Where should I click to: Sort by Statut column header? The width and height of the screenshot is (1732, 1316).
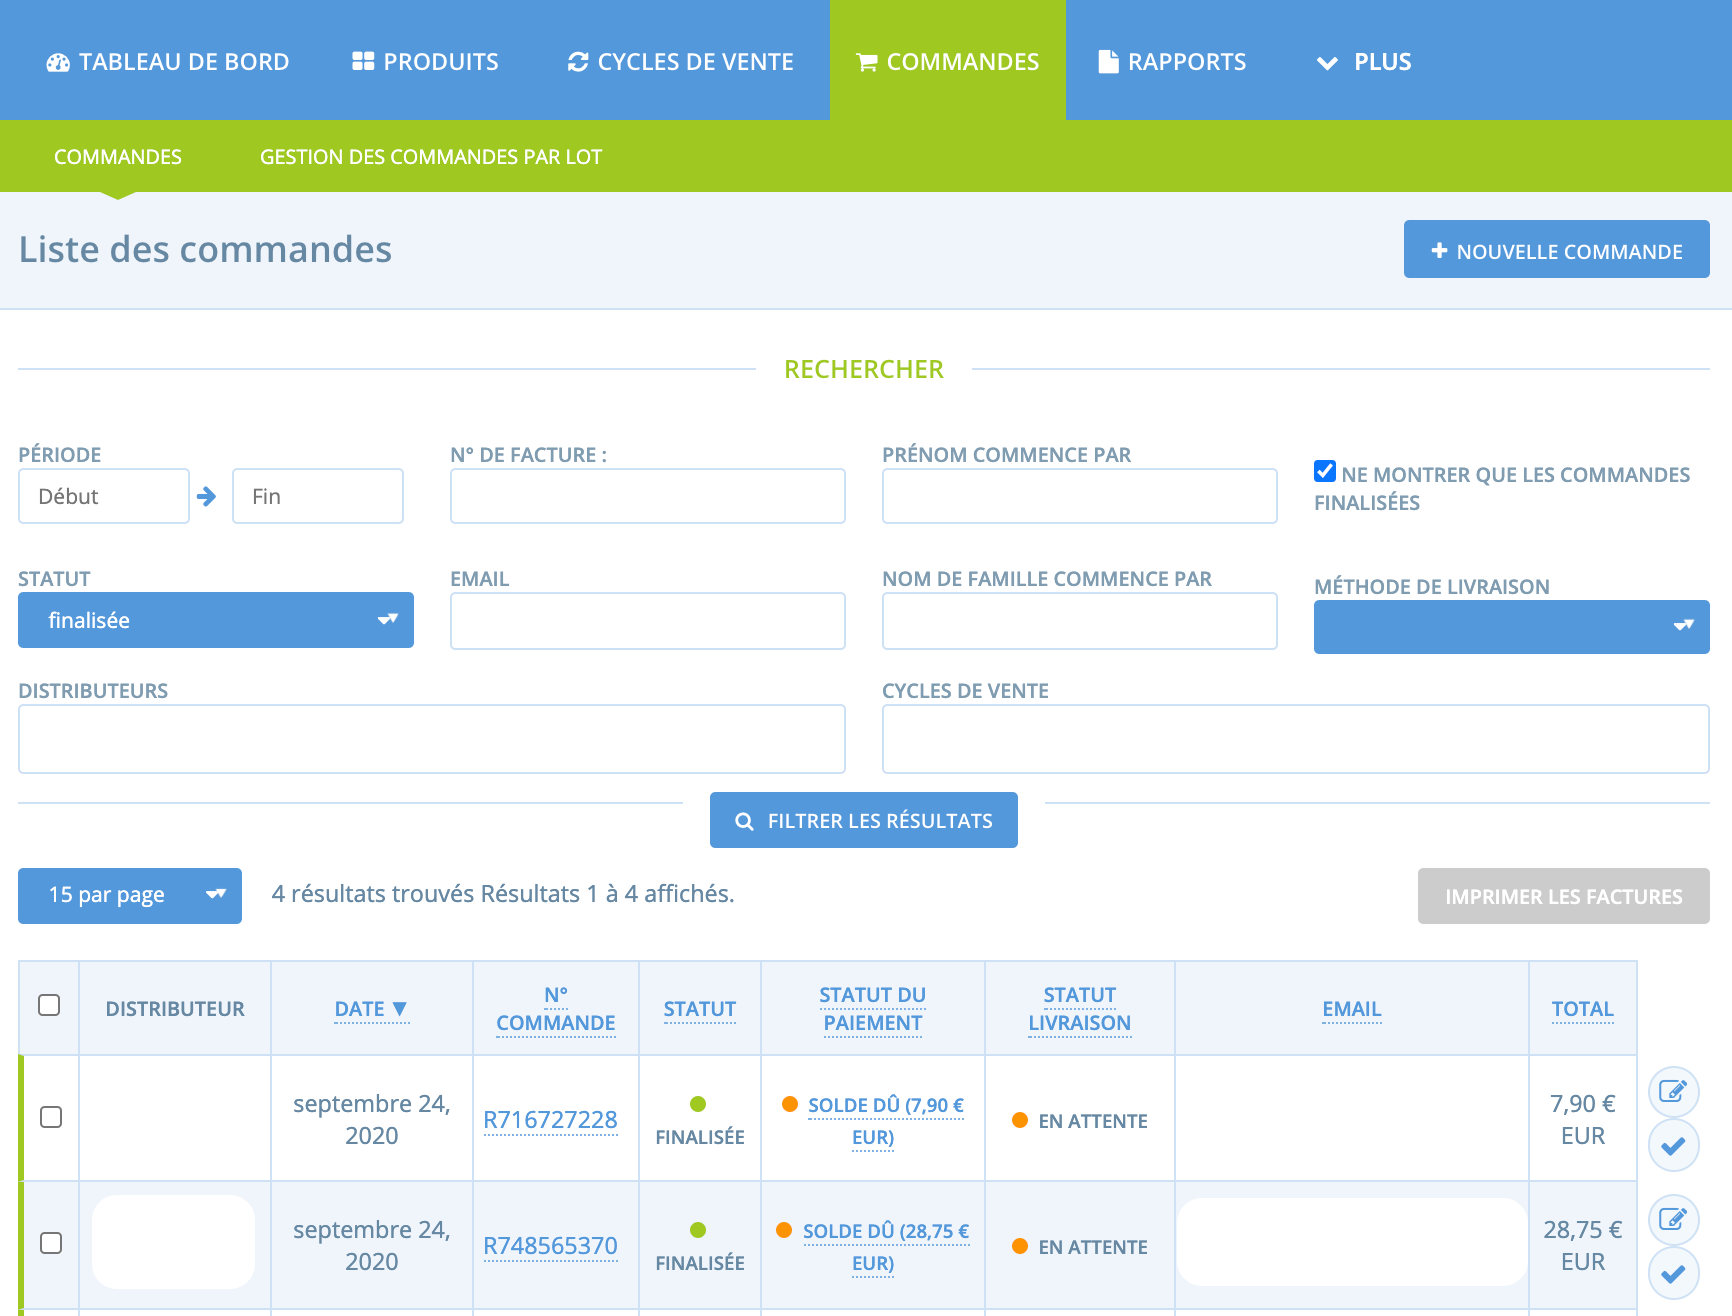[700, 1009]
